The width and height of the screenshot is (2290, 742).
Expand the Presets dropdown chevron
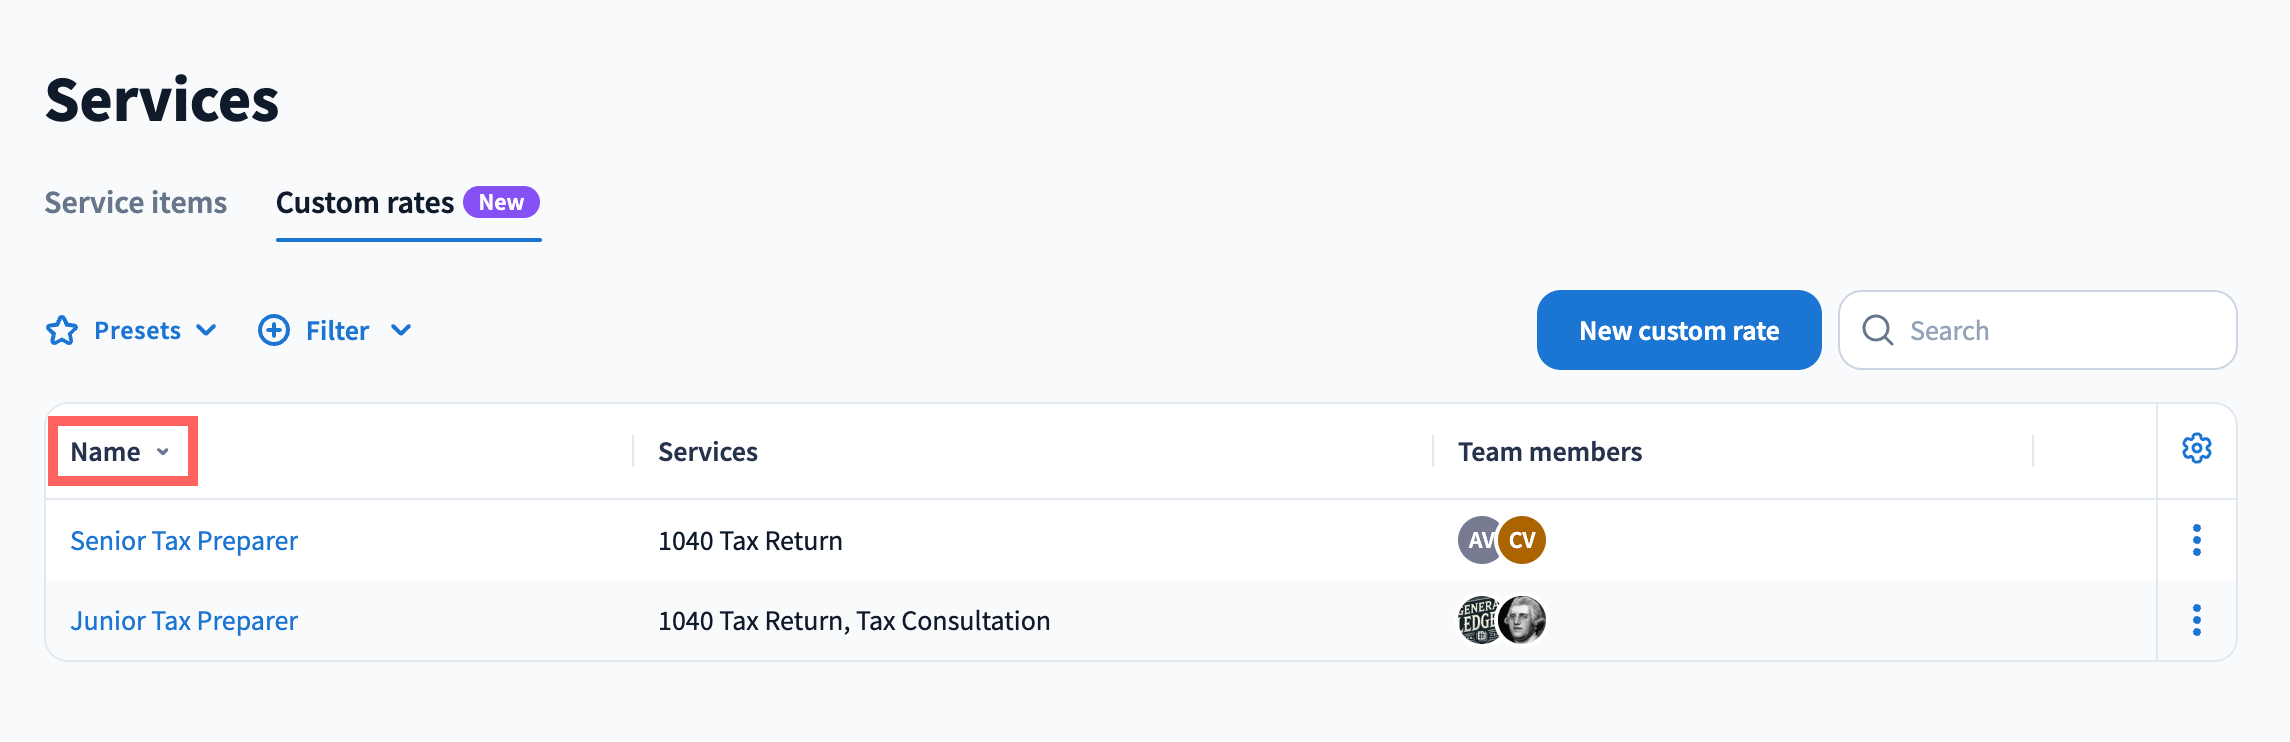[x=207, y=330]
